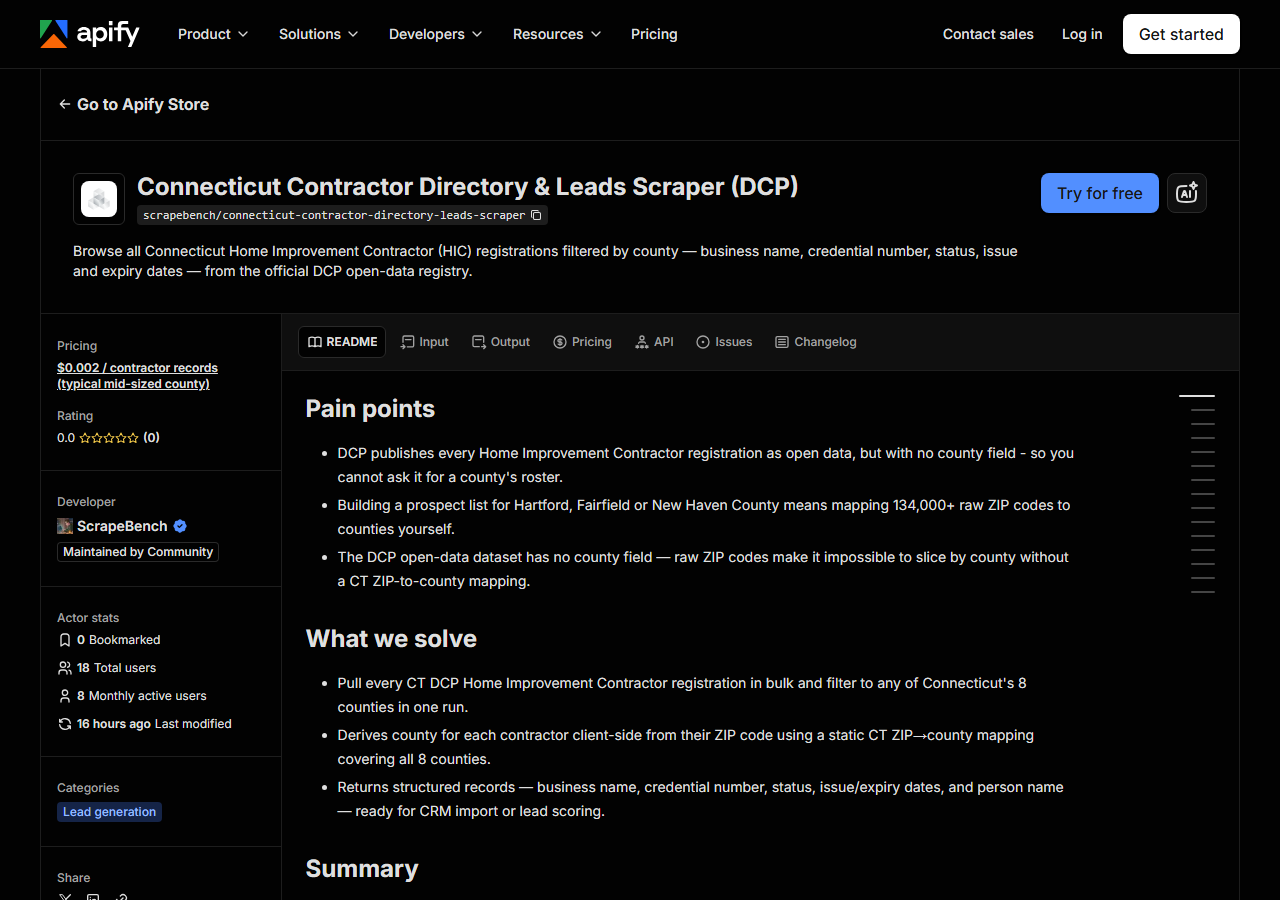The height and width of the screenshot is (900, 1280).
Task: Click the Total users people icon
Action: (x=65, y=668)
